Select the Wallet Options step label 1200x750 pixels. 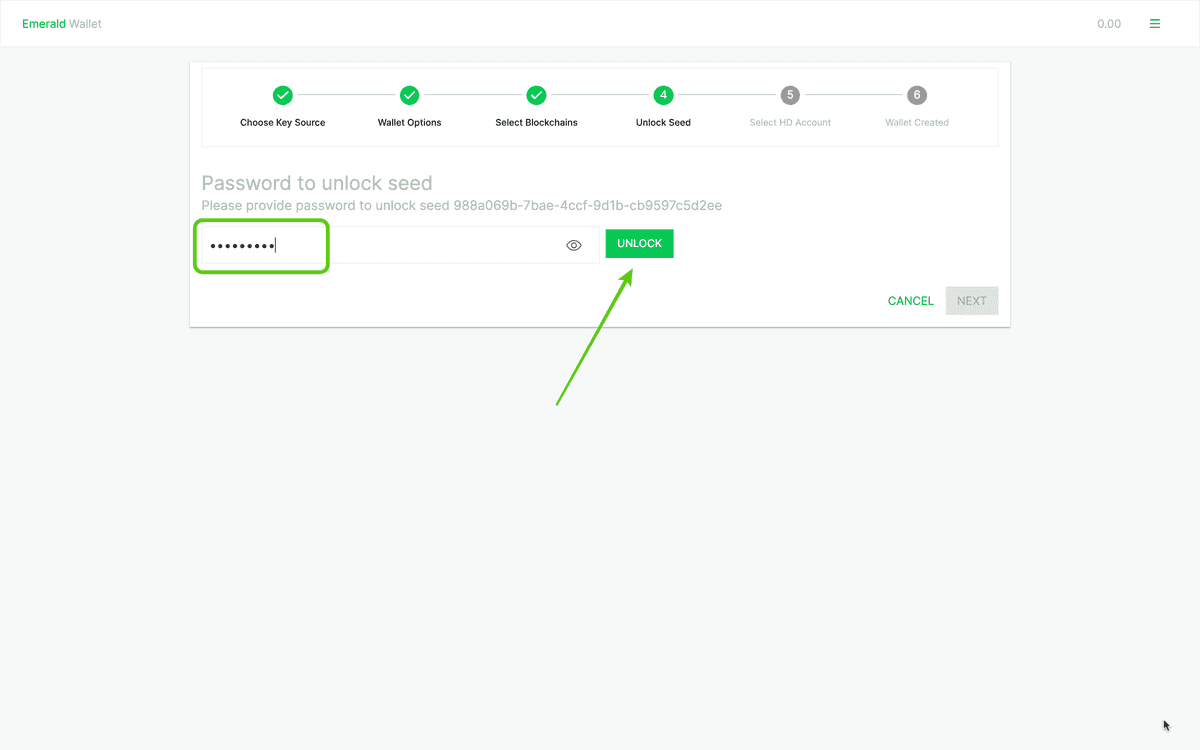pyautogui.click(x=409, y=121)
